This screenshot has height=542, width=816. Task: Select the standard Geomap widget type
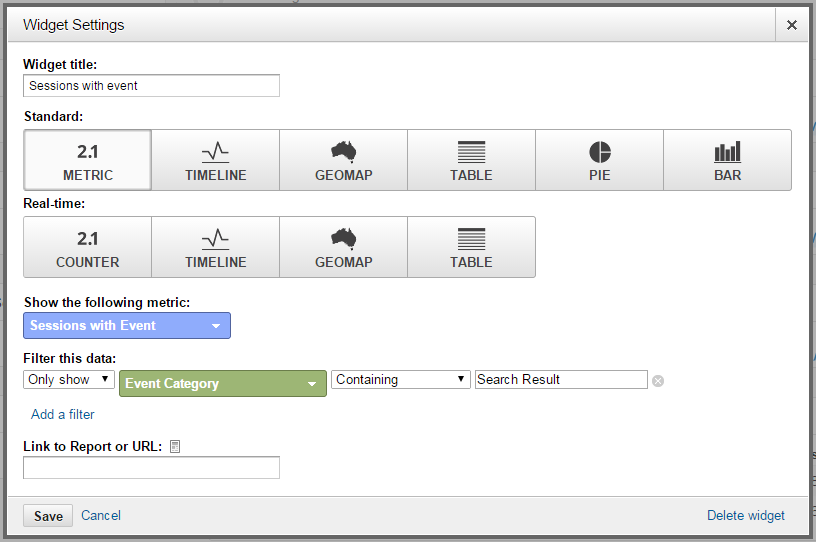pyautogui.click(x=343, y=160)
